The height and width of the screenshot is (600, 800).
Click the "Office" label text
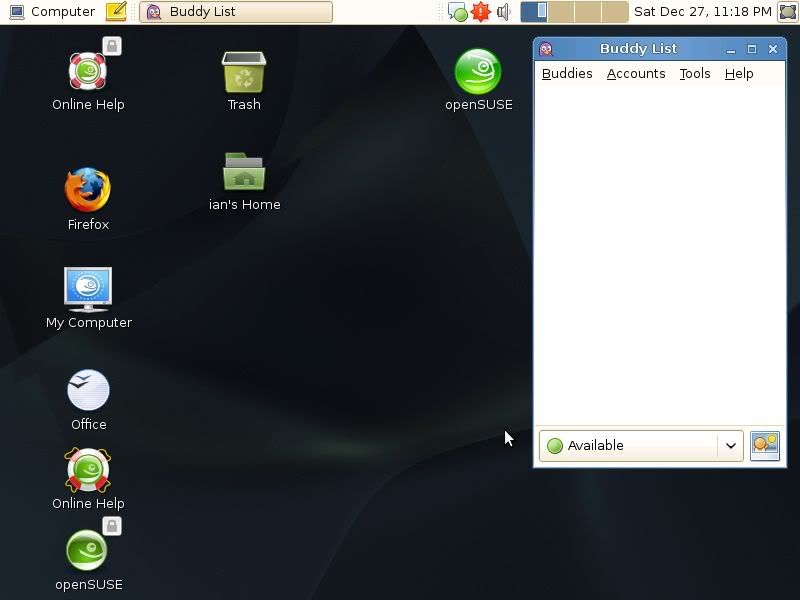(89, 424)
